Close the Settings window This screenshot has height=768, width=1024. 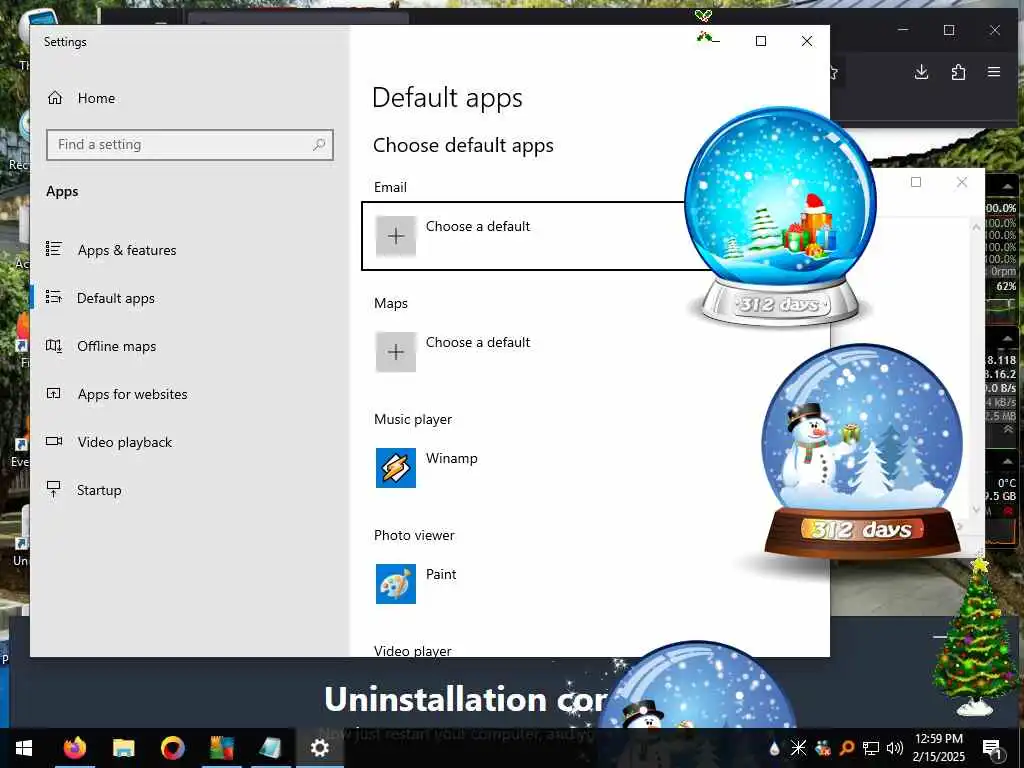(x=807, y=41)
